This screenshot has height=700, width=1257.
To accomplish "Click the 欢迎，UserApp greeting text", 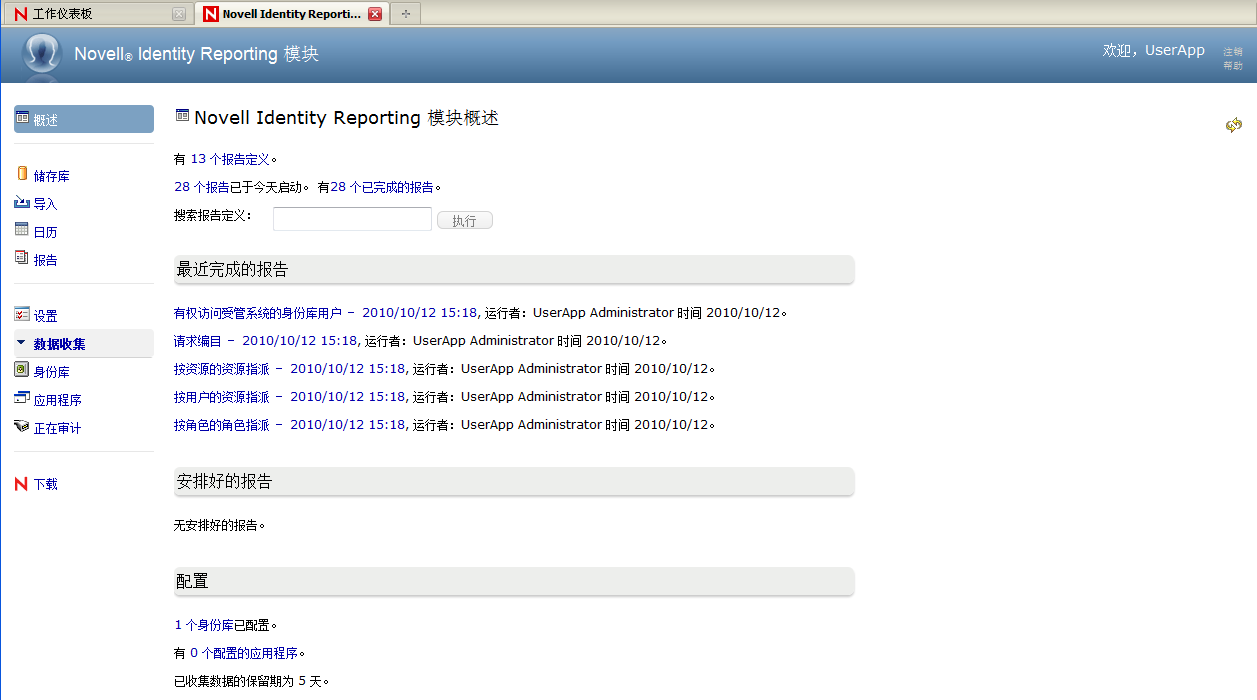I will (1153, 50).
